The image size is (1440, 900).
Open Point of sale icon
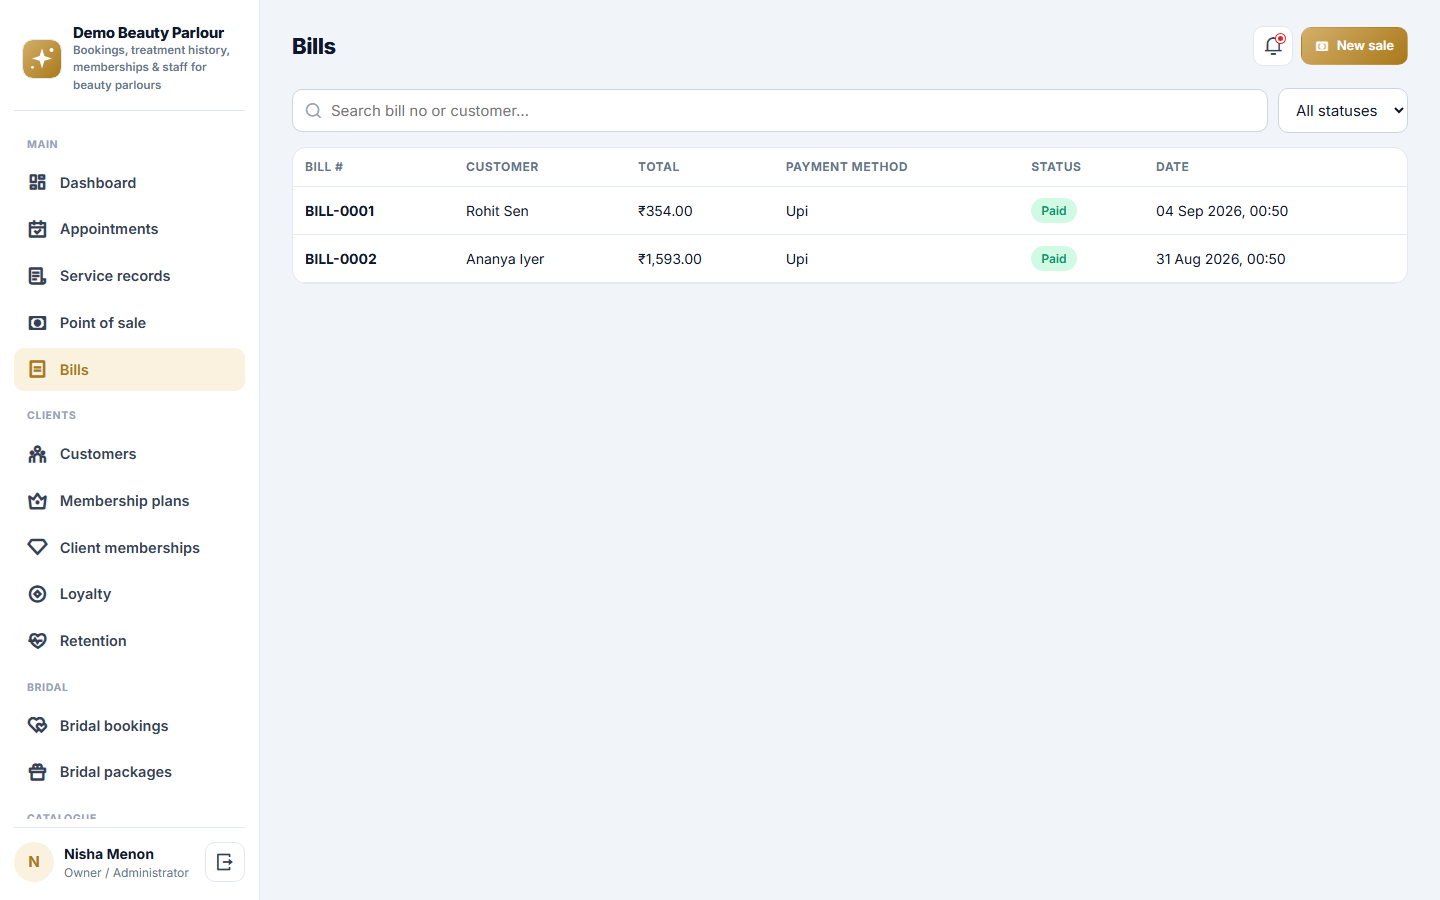(x=37, y=323)
